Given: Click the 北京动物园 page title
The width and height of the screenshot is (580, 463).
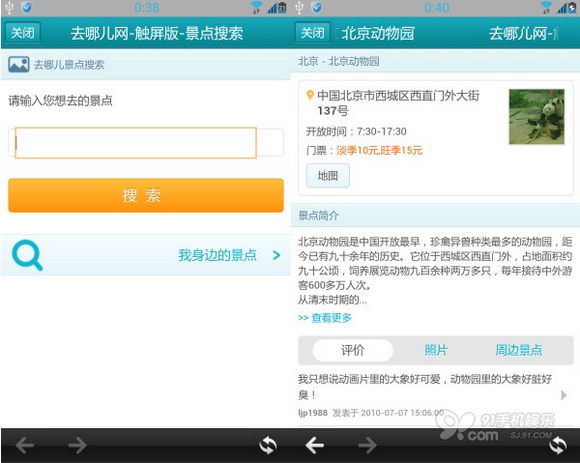Looking at the screenshot, I should pyautogui.click(x=378, y=33).
